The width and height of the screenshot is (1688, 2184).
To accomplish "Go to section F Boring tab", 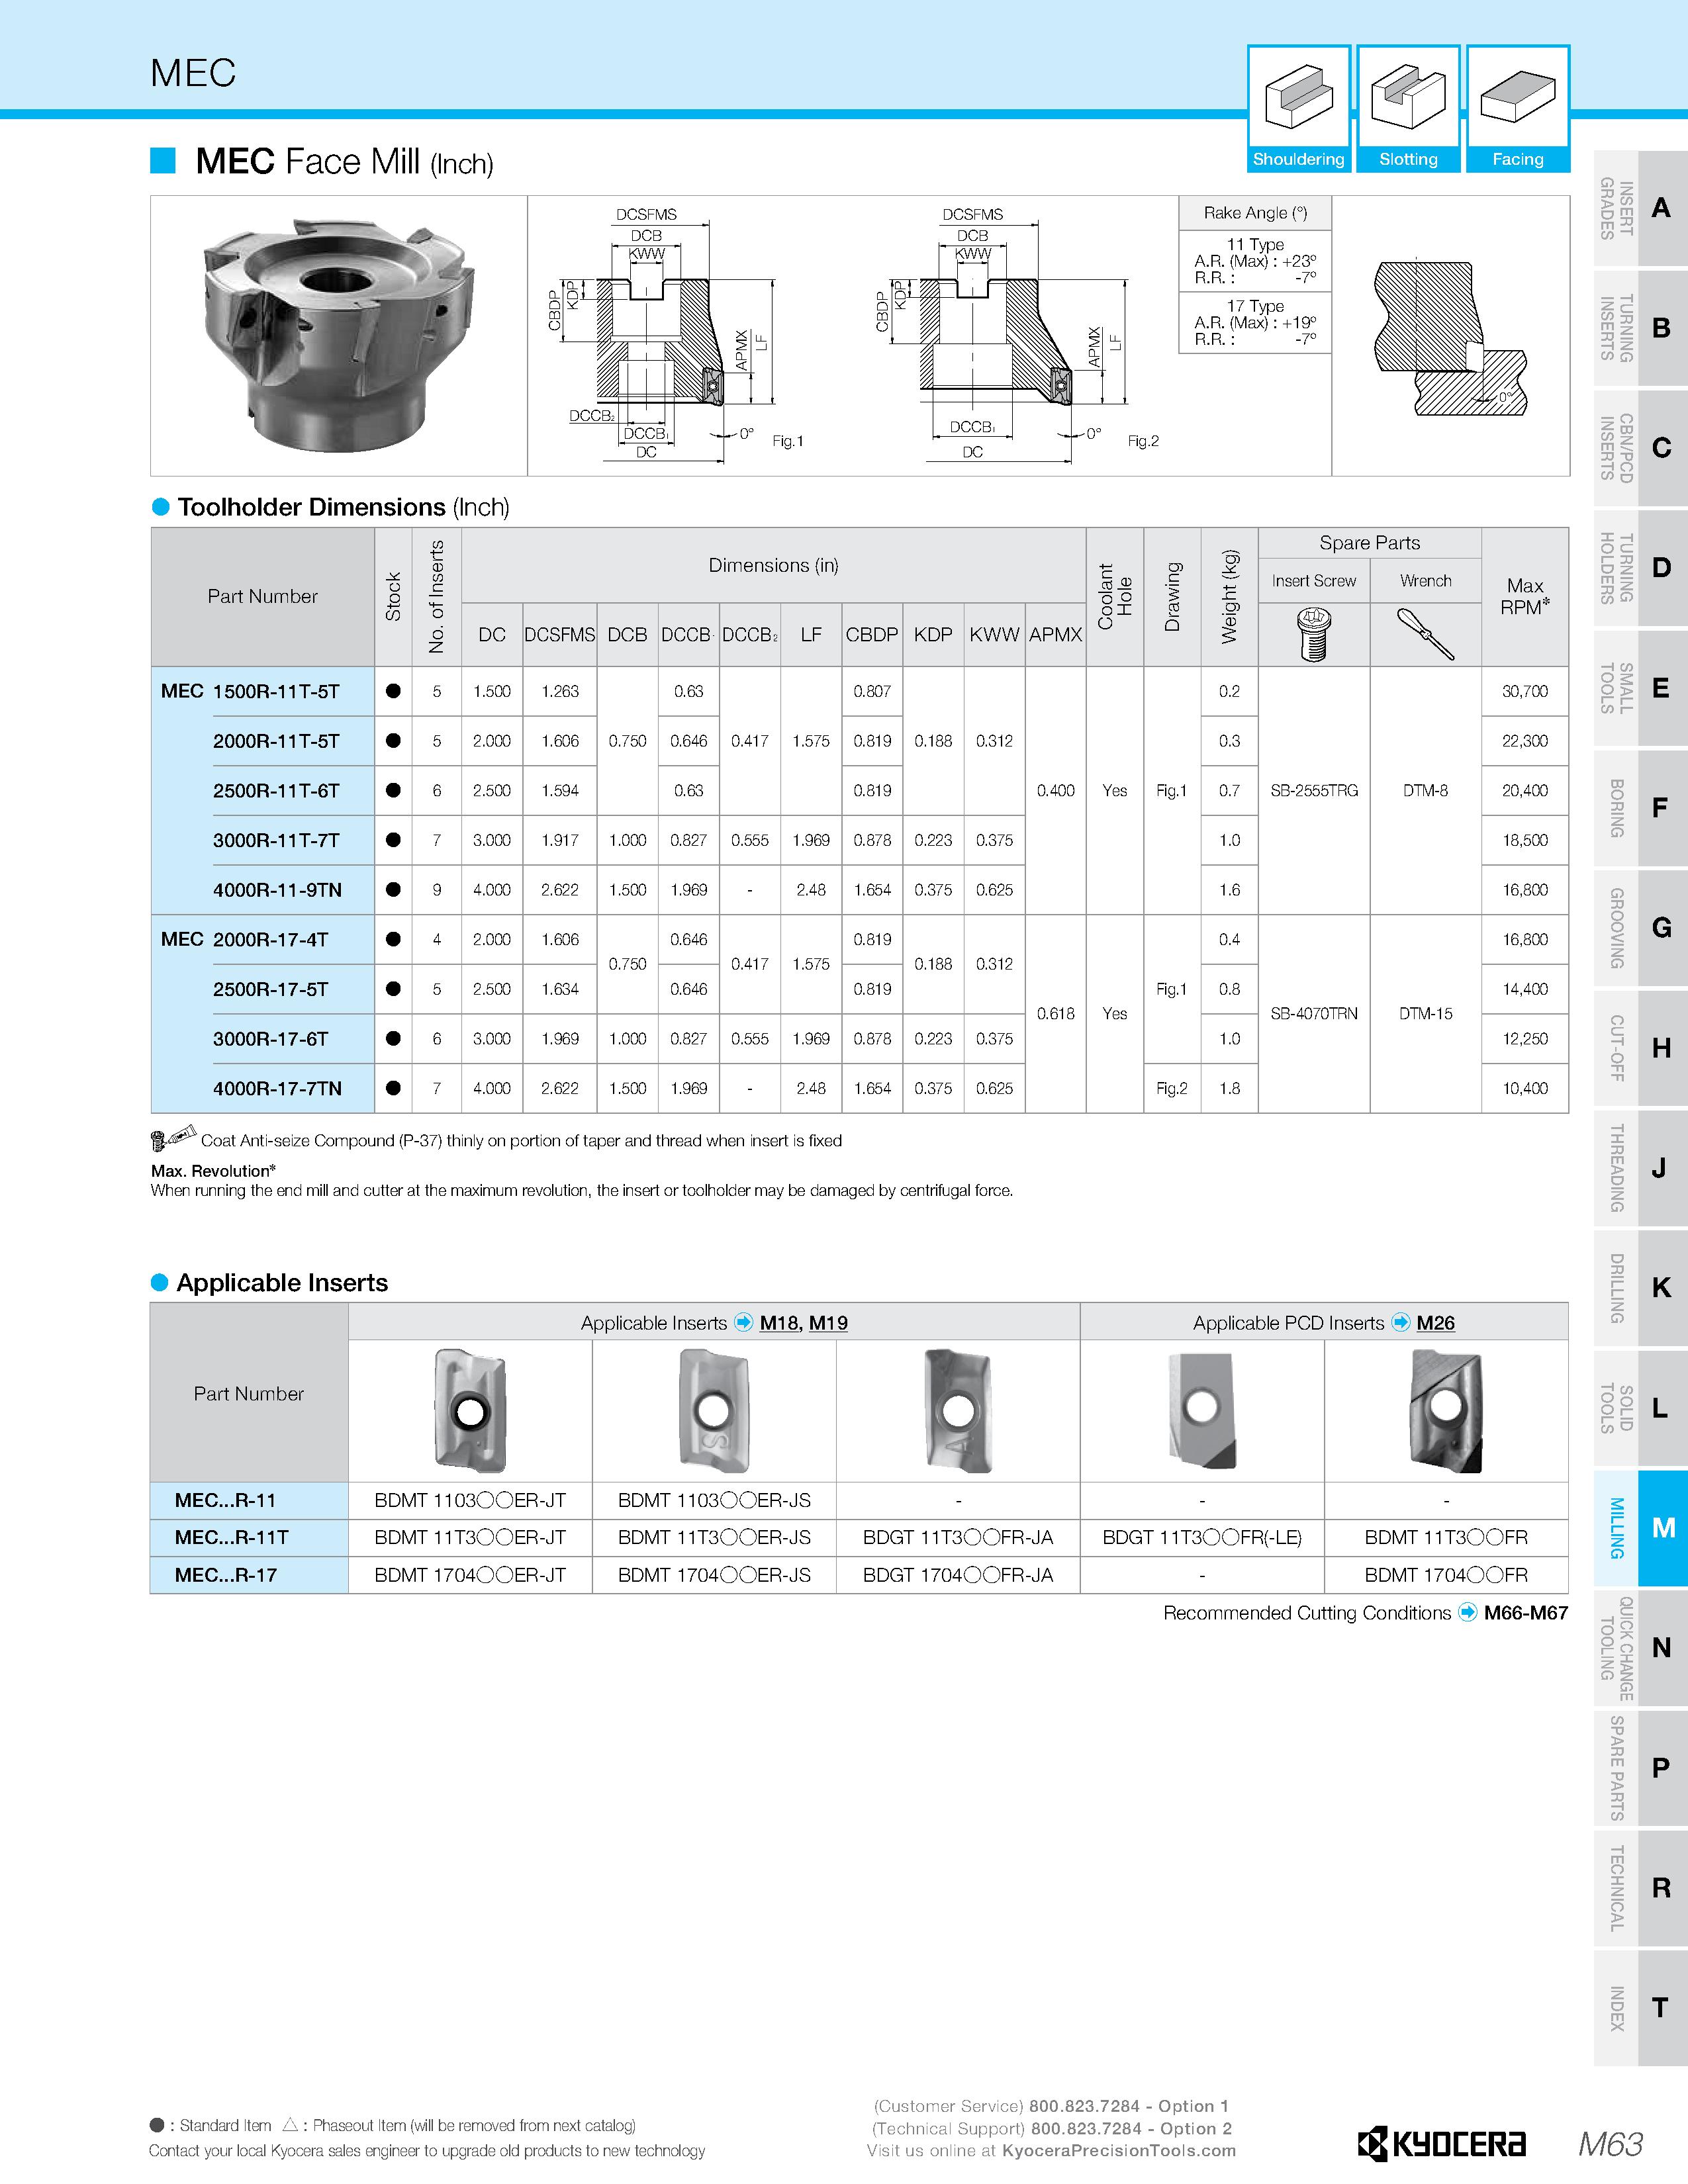I will [1640, 808].
